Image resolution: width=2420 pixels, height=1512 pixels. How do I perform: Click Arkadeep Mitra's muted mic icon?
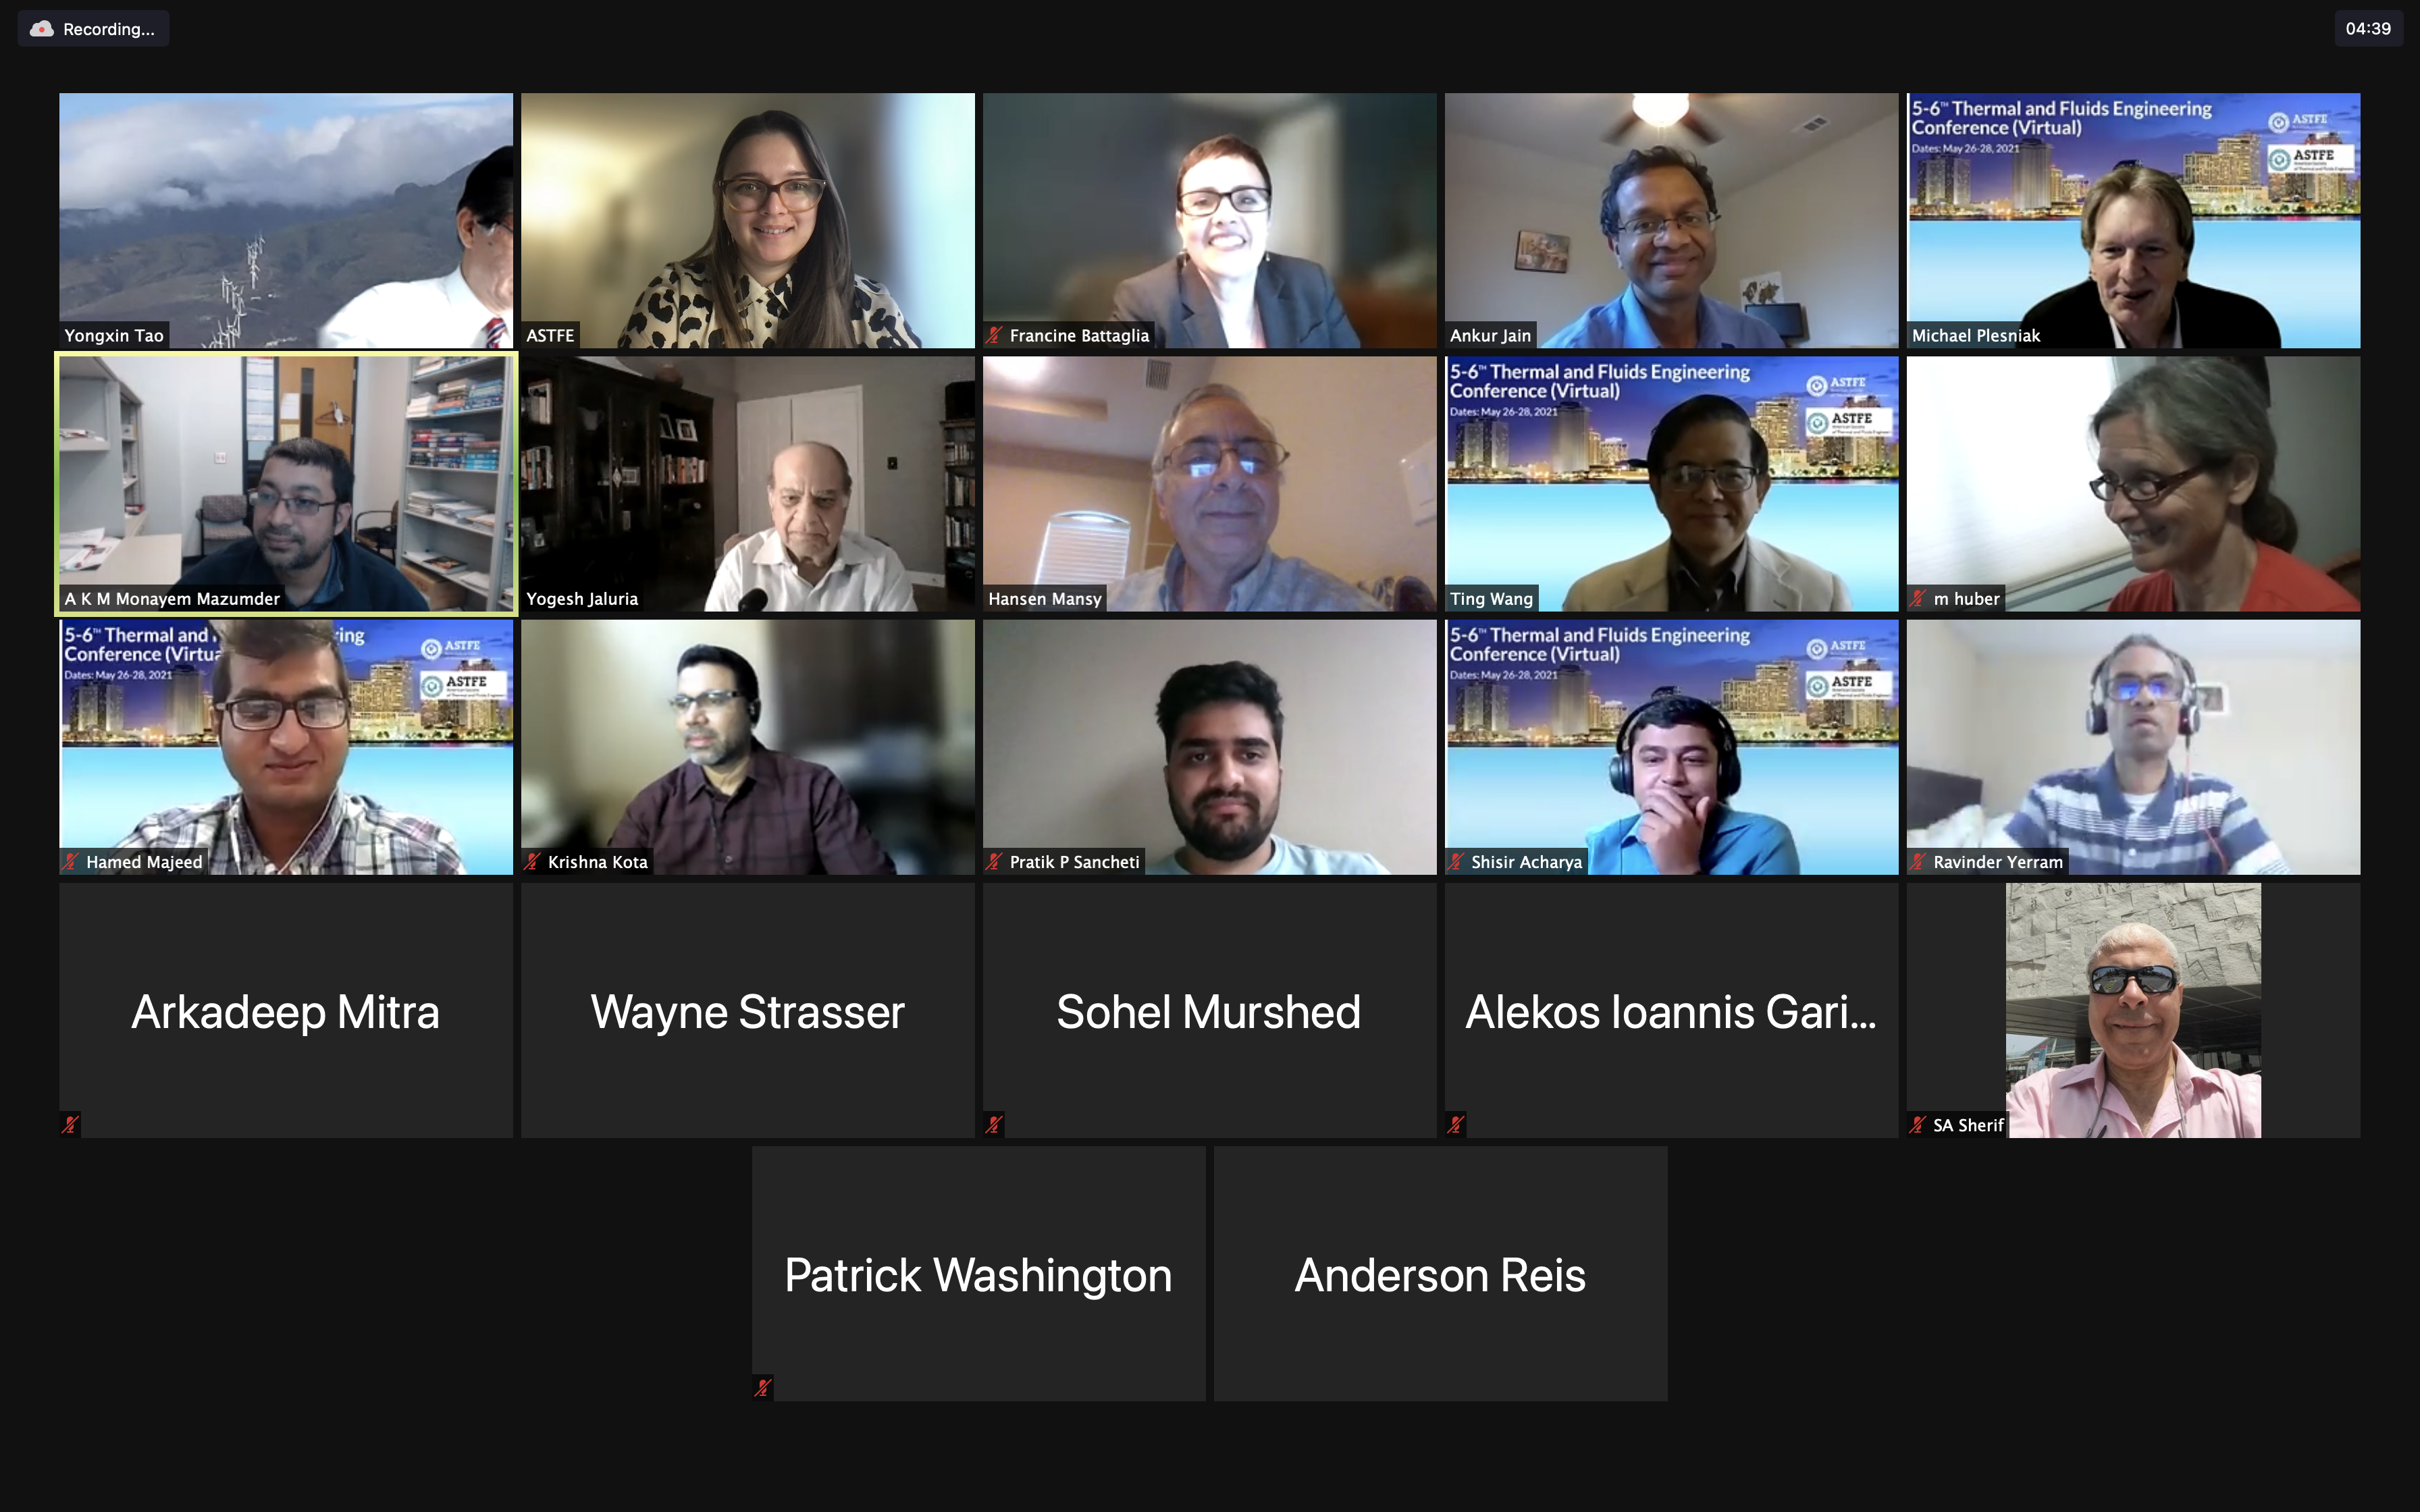70,1125
